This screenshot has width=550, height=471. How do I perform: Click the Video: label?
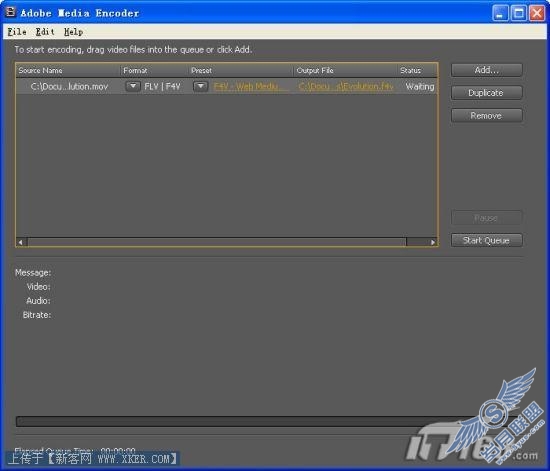coord(39,287)
